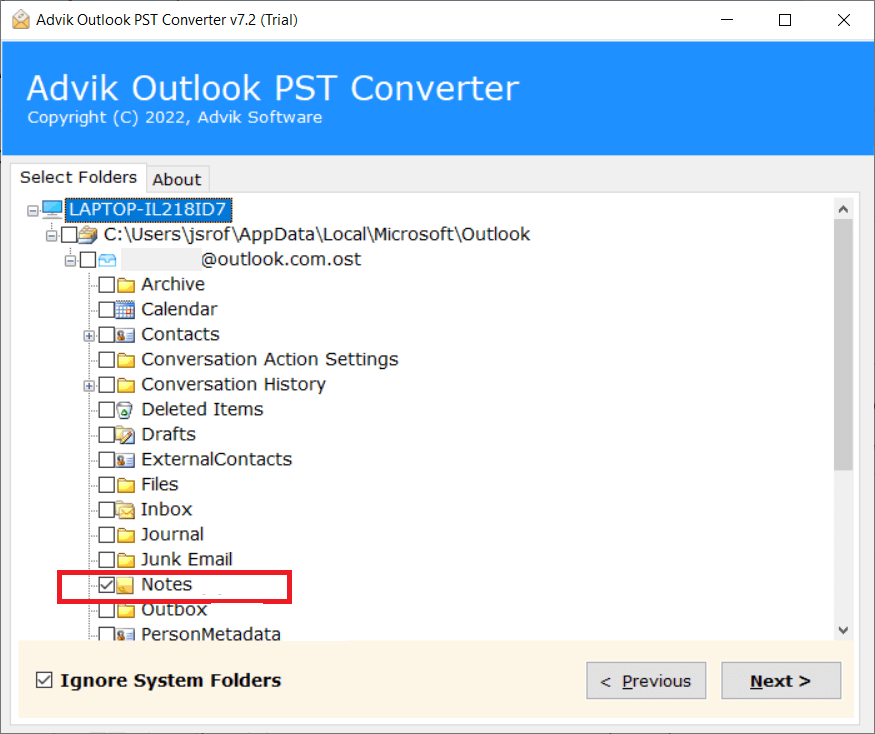
Task: Select the Inbox checkbox
Action: click(107, 510)
